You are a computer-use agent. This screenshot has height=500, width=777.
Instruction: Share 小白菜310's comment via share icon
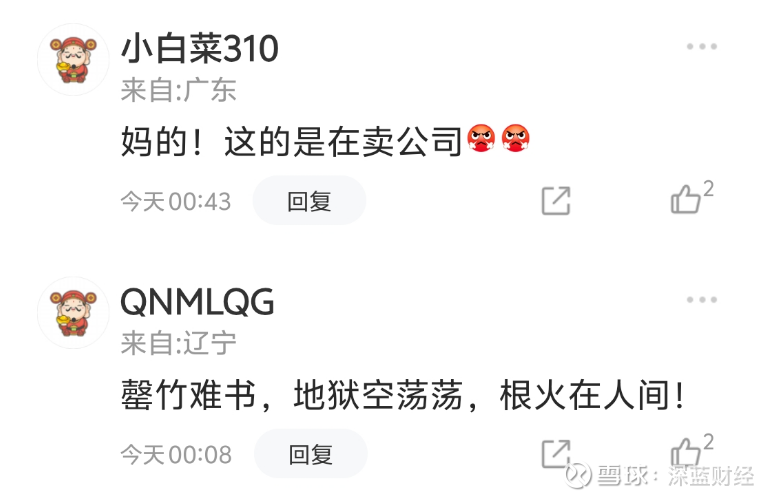coord(555,201)
